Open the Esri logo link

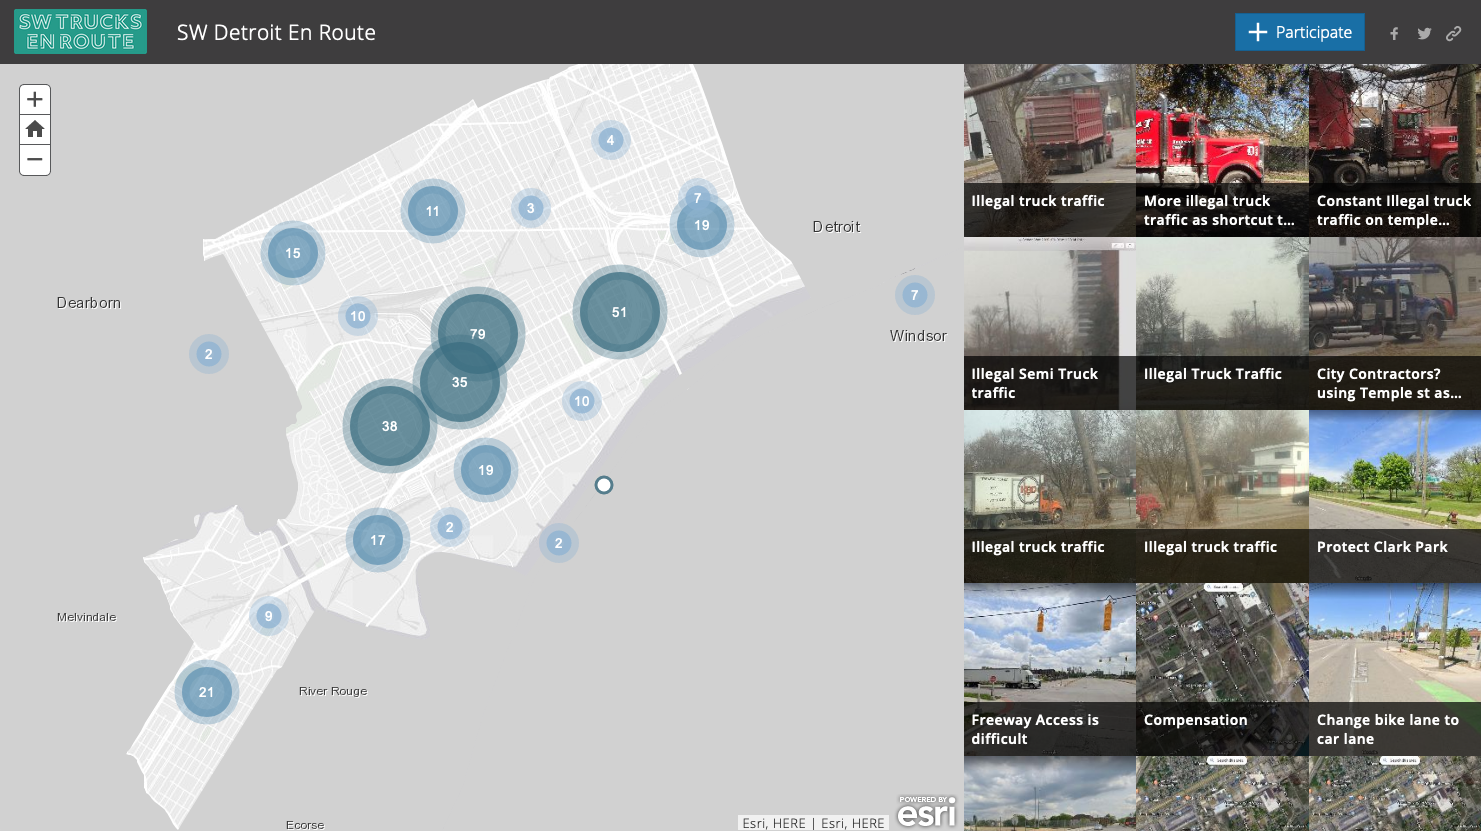tap(926, 812)
